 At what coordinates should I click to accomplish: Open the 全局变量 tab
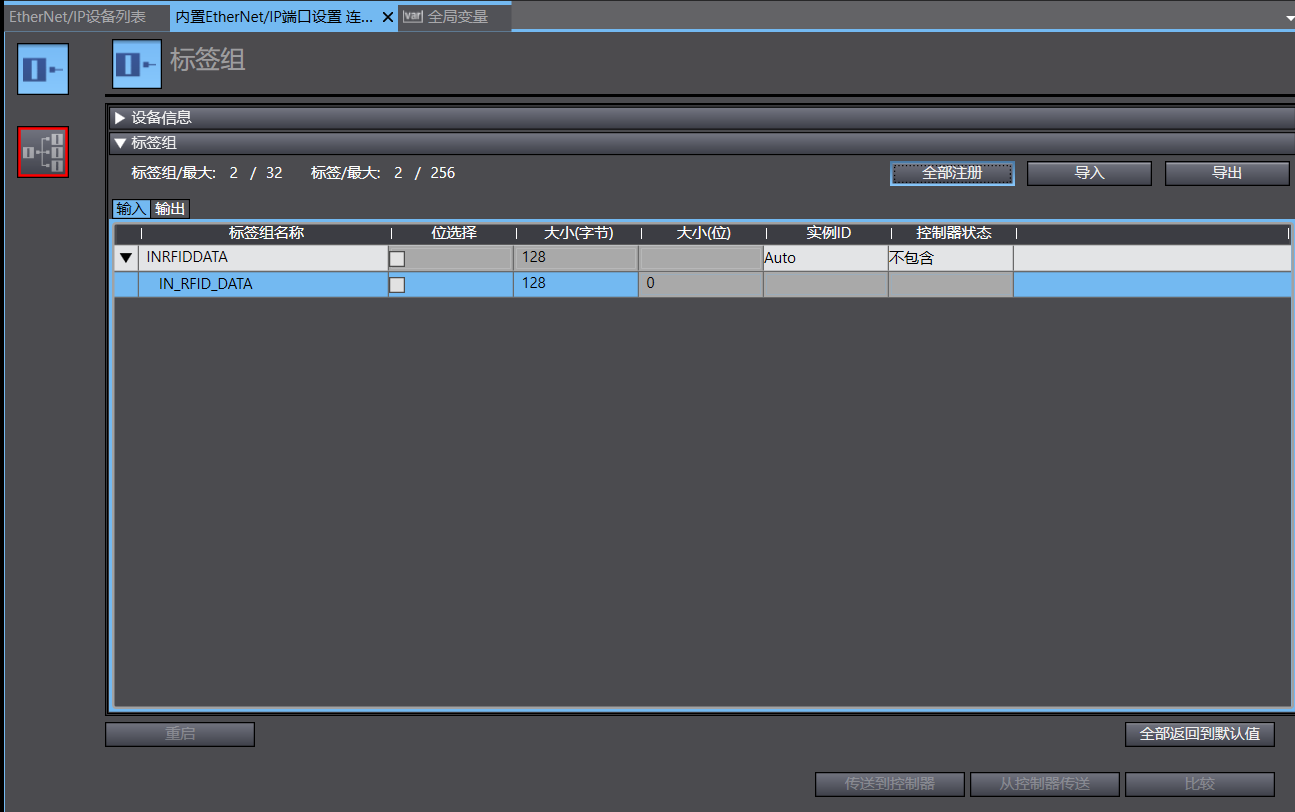[x=457, y=17]
